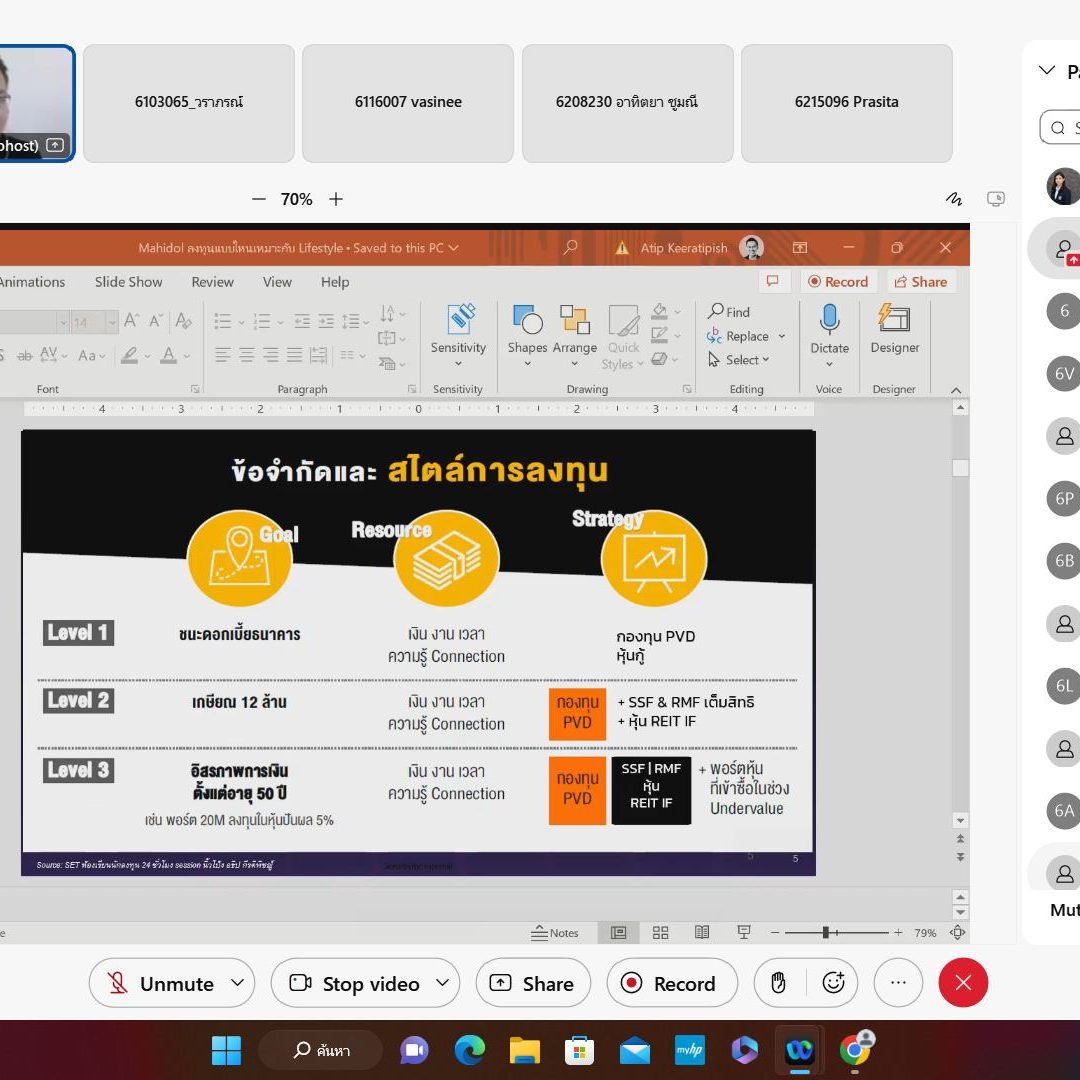Open more meeting options ellipsis

(900, 984)
